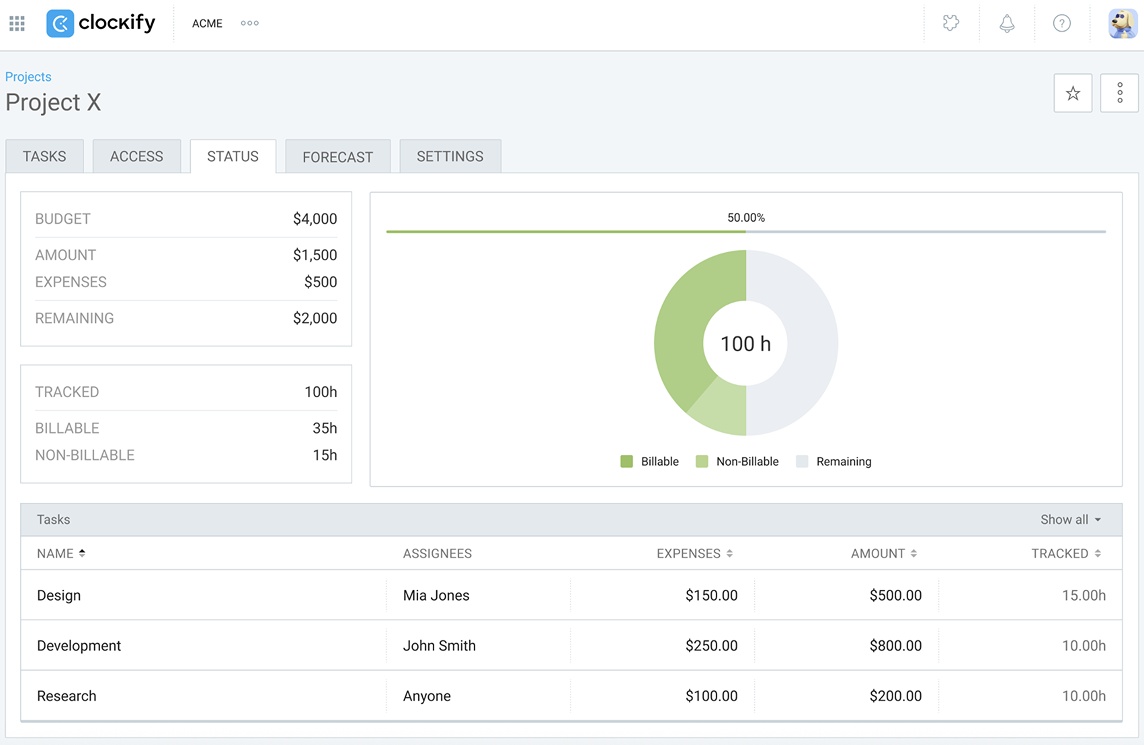The height and width of the screenshot is (745, 1144).
Task: Switch to the TASKS tab
Action: (44, 156)
